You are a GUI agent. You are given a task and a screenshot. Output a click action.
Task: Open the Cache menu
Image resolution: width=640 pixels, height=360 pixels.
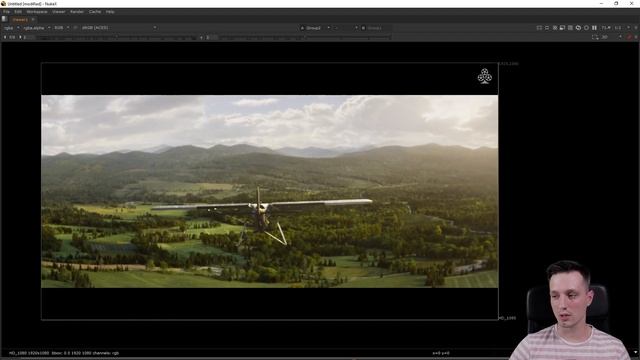pyautogui.click(x=95, y=12)
